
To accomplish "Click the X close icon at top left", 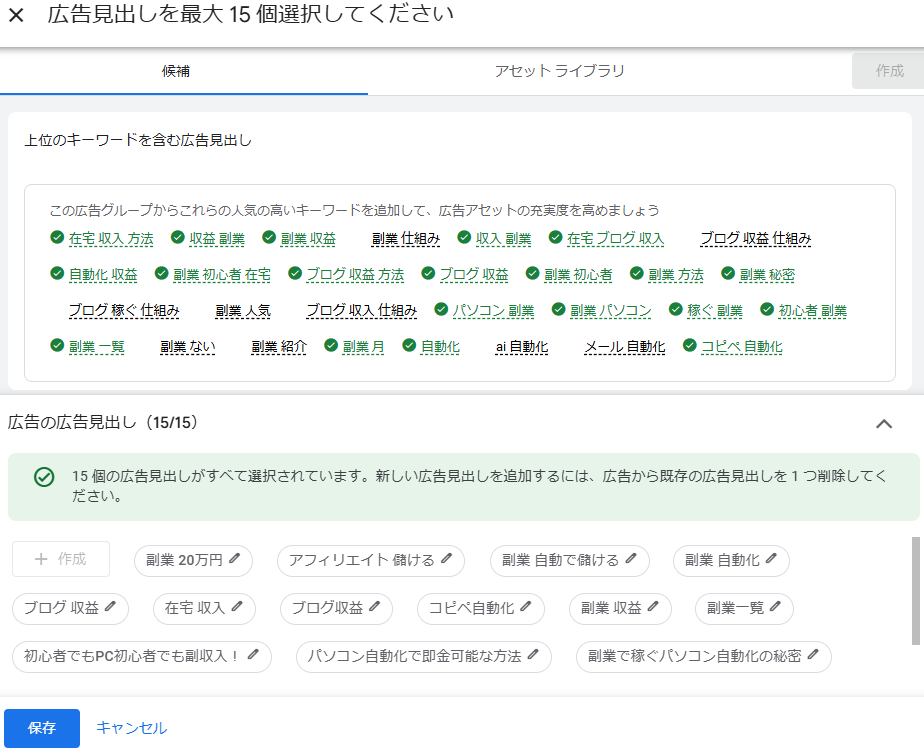I will point(16,15).
